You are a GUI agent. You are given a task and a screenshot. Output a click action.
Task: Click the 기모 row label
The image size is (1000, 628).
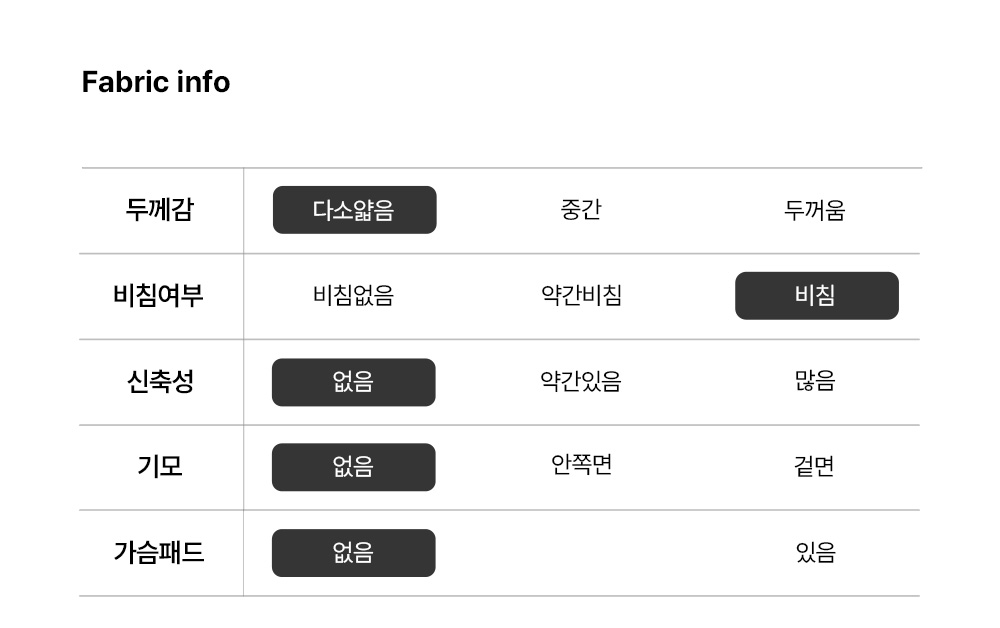[160, 467]
